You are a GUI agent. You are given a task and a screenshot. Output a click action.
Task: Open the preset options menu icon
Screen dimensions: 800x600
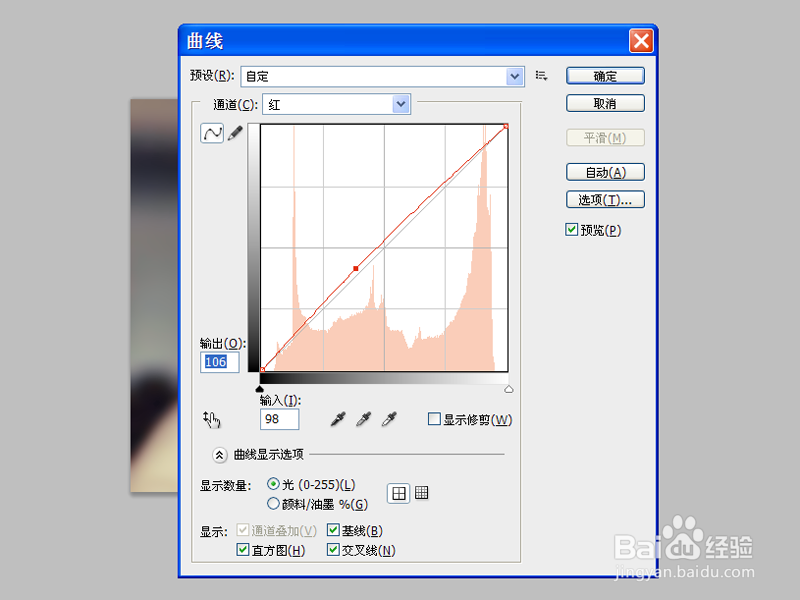pyautogui.click(x=541, y=76)
